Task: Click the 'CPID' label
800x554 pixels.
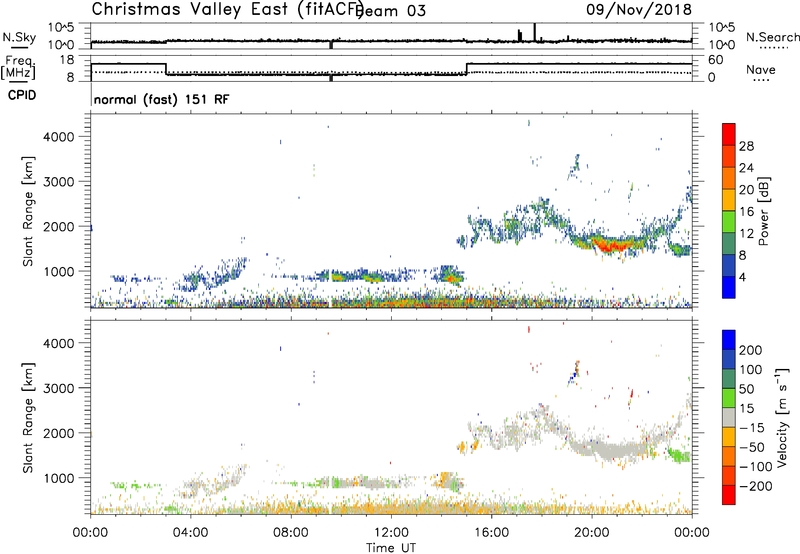Action: click(22, 95)
